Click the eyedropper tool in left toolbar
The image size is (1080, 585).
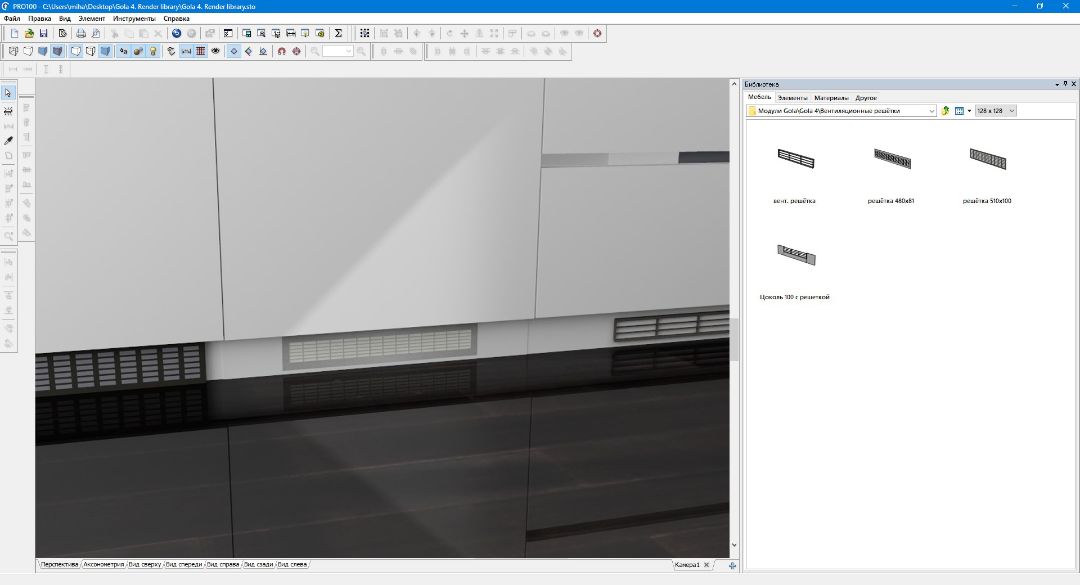(x=9, y=141)
